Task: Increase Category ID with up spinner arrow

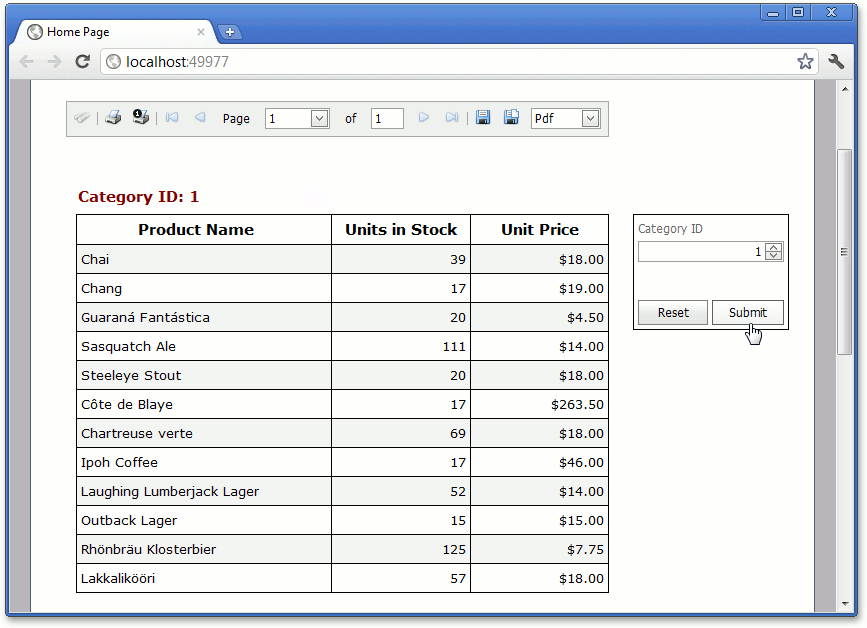Action: click(x=773, y=248)
